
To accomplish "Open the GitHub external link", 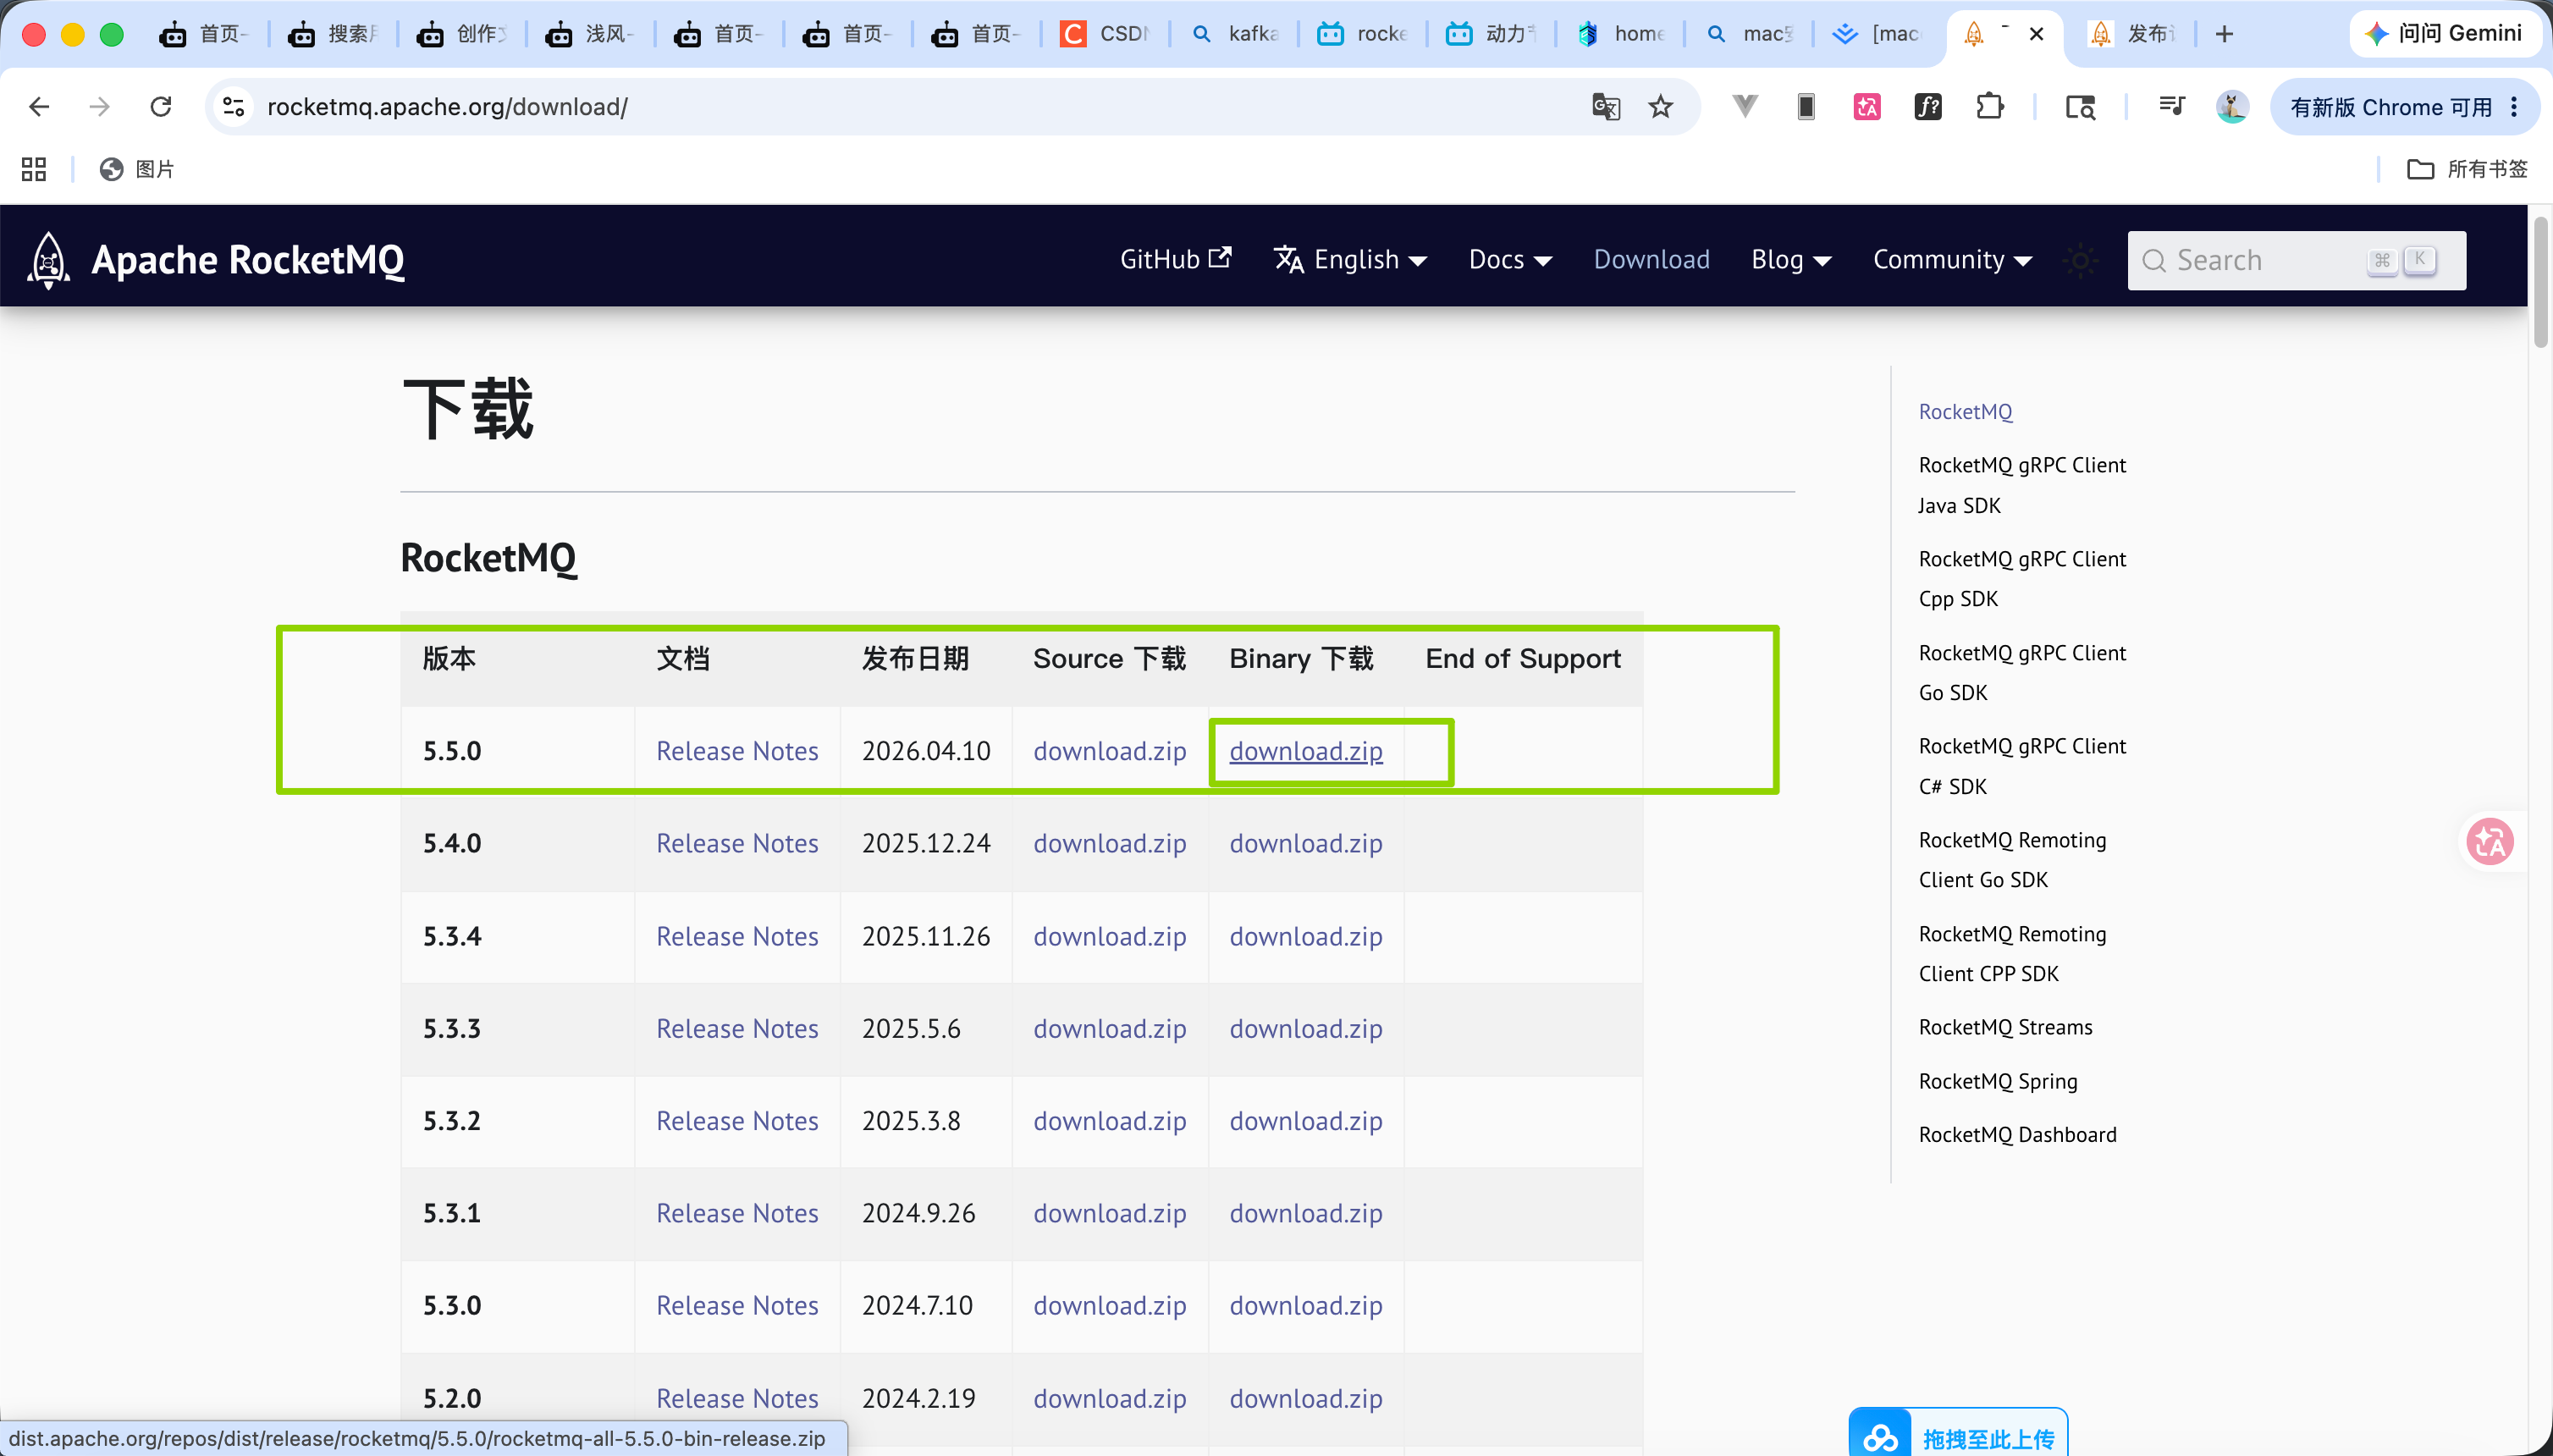I will (1175, 259).
